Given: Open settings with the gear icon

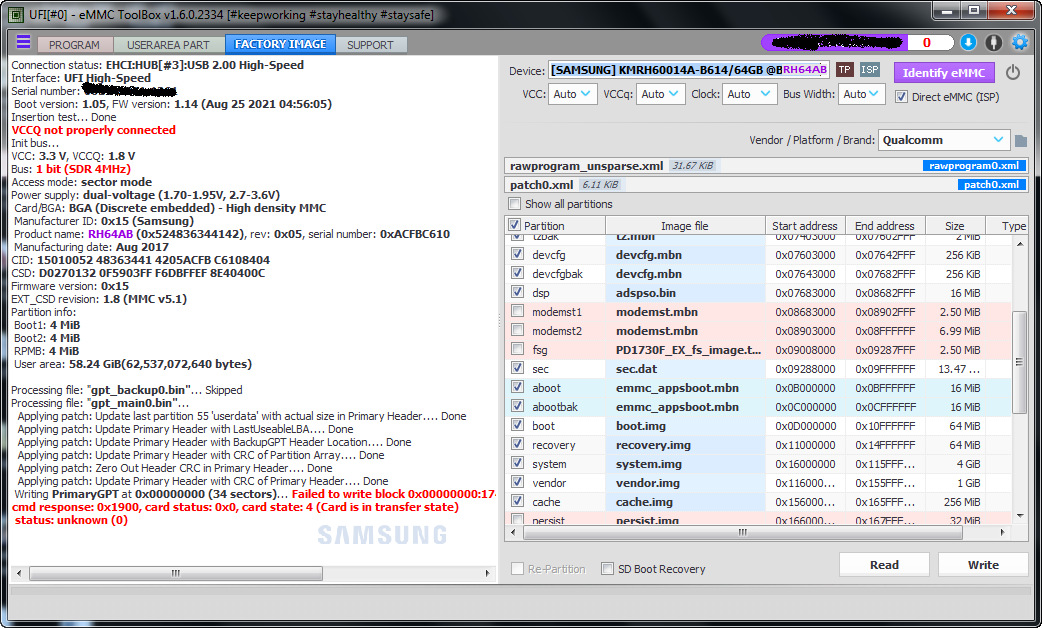Looking at the screenshot, I should point(1020,43).
